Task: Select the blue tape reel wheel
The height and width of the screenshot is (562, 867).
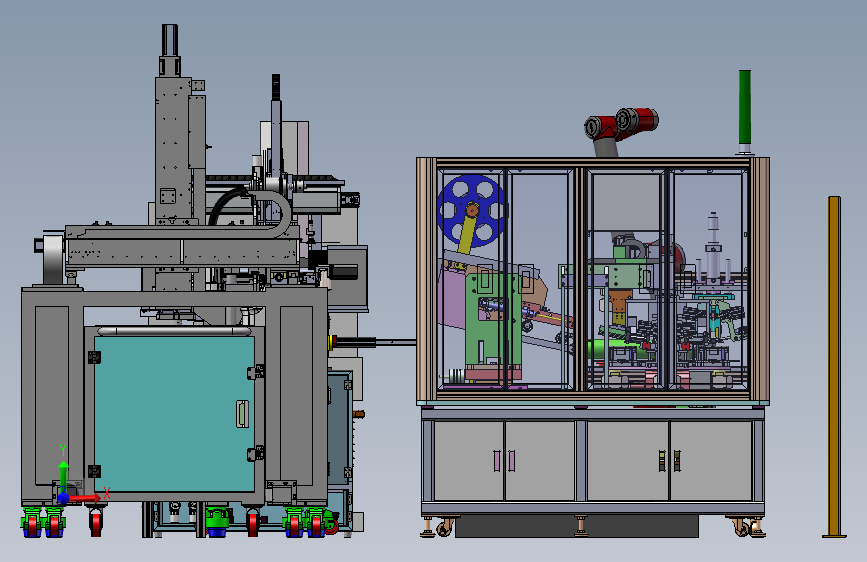Action: point(471,211)
